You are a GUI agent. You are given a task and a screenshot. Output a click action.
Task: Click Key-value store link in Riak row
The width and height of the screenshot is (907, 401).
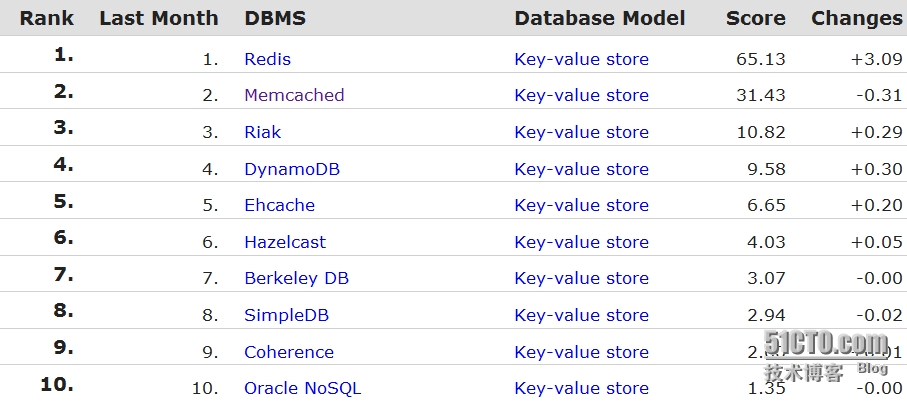point(581,132)
